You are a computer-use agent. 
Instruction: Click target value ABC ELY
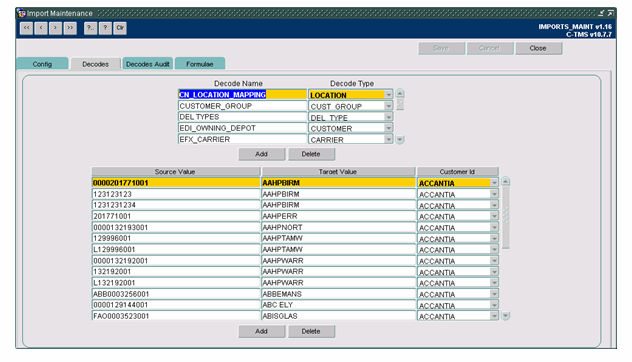(339, 305)
